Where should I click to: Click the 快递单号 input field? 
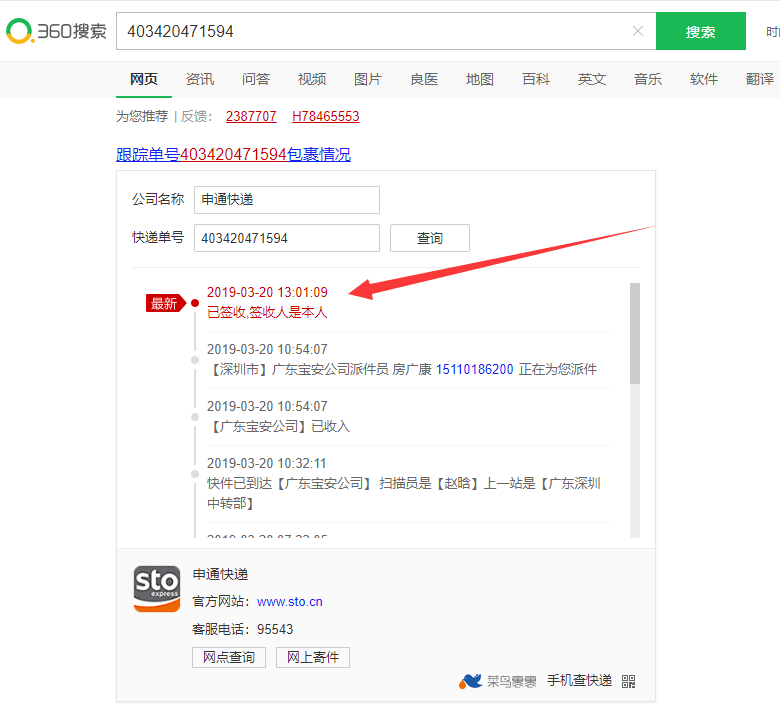[287, 238]
